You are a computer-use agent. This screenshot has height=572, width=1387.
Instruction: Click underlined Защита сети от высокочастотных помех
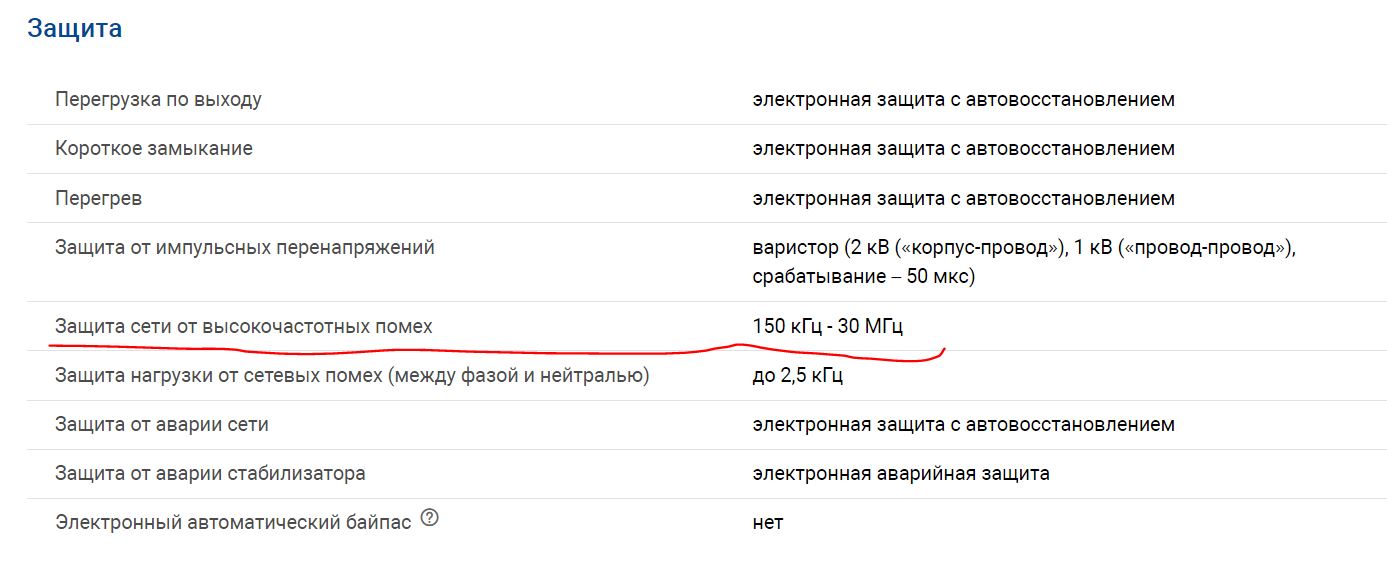click(x=244, y=326)
